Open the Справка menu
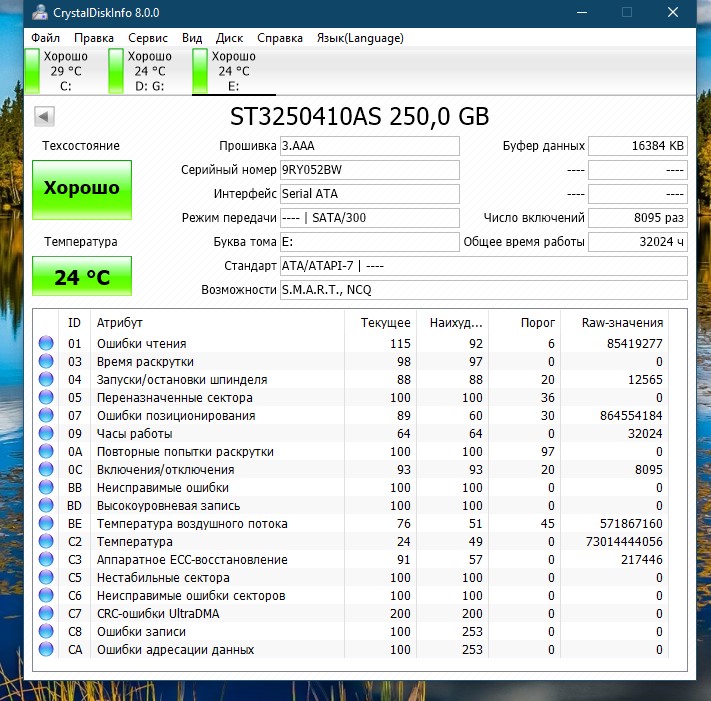The image size is (711, 701). [x=280, y=38]
